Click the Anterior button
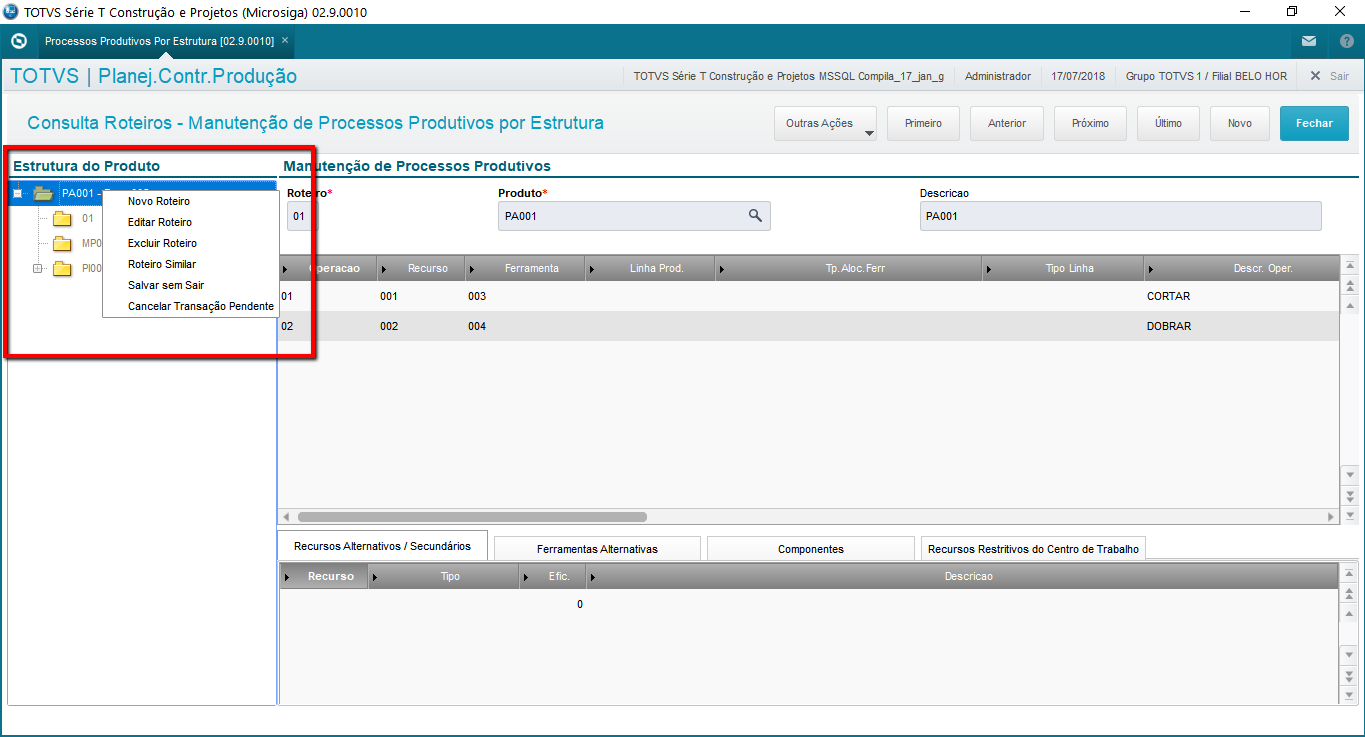 point(1007,123)
